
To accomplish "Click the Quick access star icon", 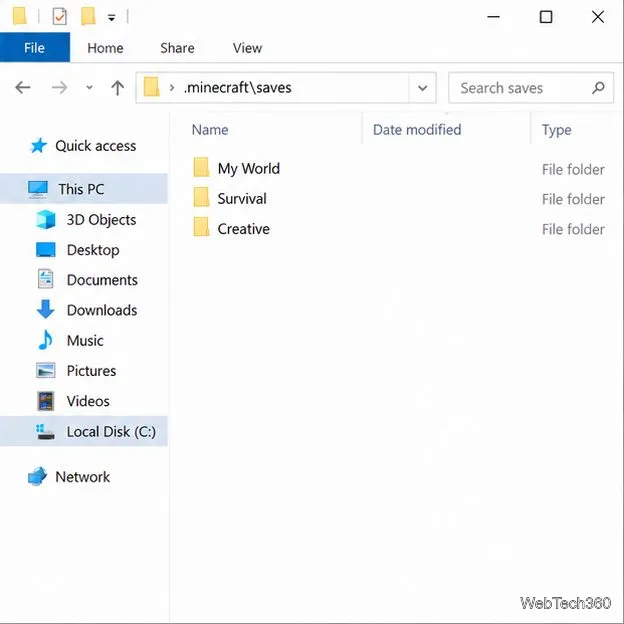I will click(39, 145).
